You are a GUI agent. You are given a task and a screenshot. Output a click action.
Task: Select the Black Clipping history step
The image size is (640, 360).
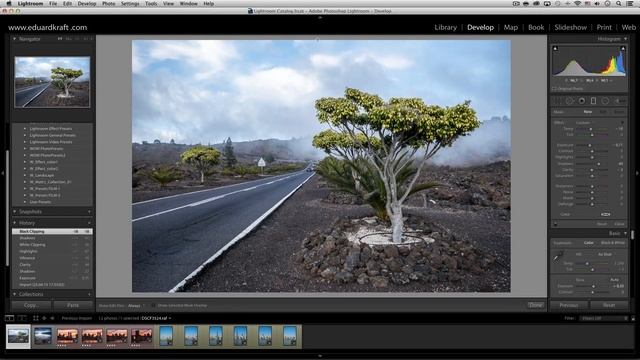(52, 231)
